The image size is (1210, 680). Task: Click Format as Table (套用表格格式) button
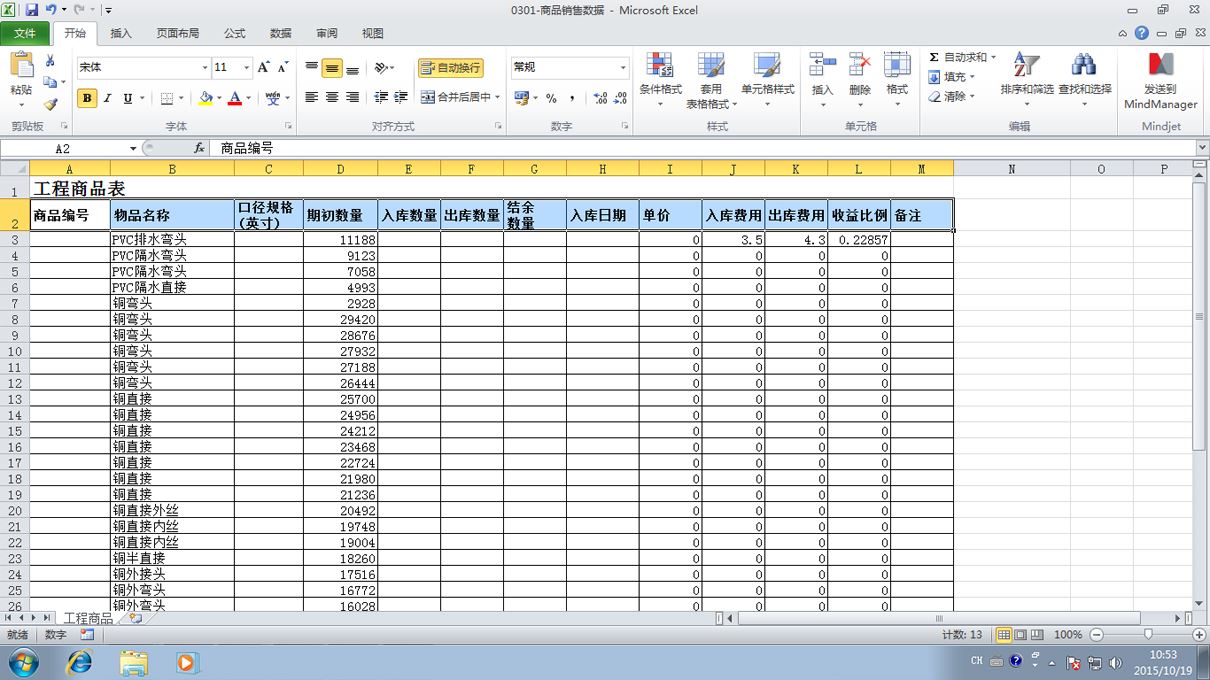tap(711, 80)
